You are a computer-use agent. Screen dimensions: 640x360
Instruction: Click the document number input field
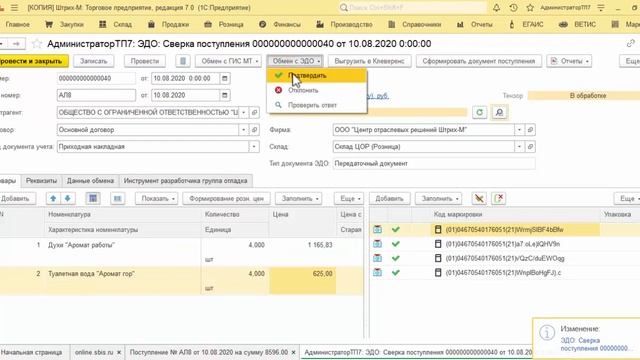[x=96, y=78]
